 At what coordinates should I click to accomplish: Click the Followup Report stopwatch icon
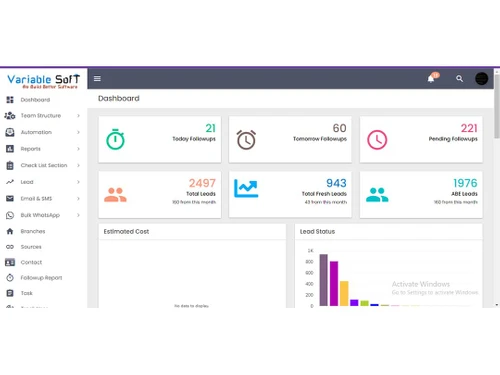[10, 277]
